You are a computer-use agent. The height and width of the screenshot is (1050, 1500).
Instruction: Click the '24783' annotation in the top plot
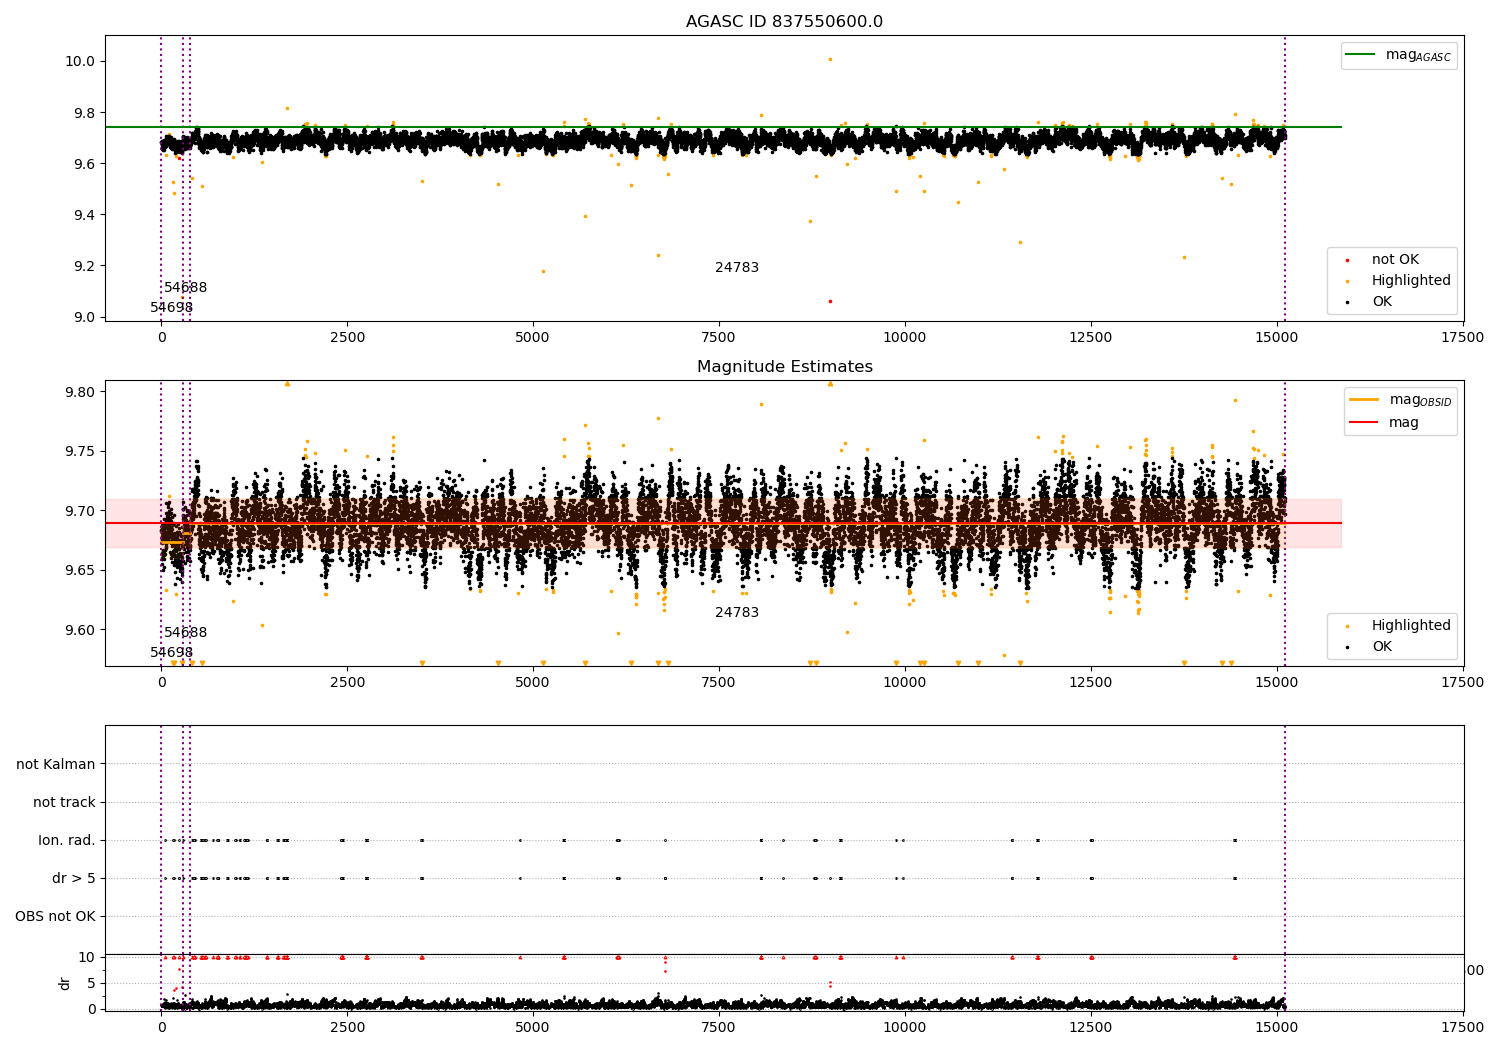737,268
